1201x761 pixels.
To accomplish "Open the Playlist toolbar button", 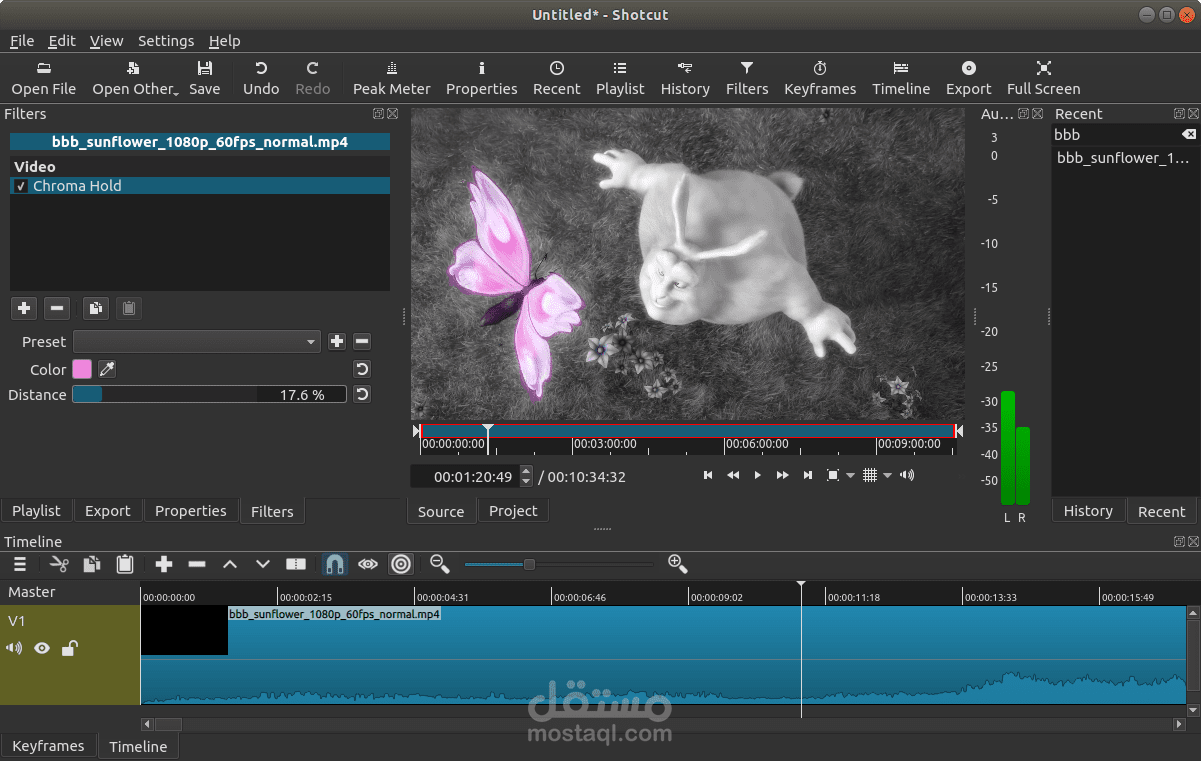I will 620,78.
